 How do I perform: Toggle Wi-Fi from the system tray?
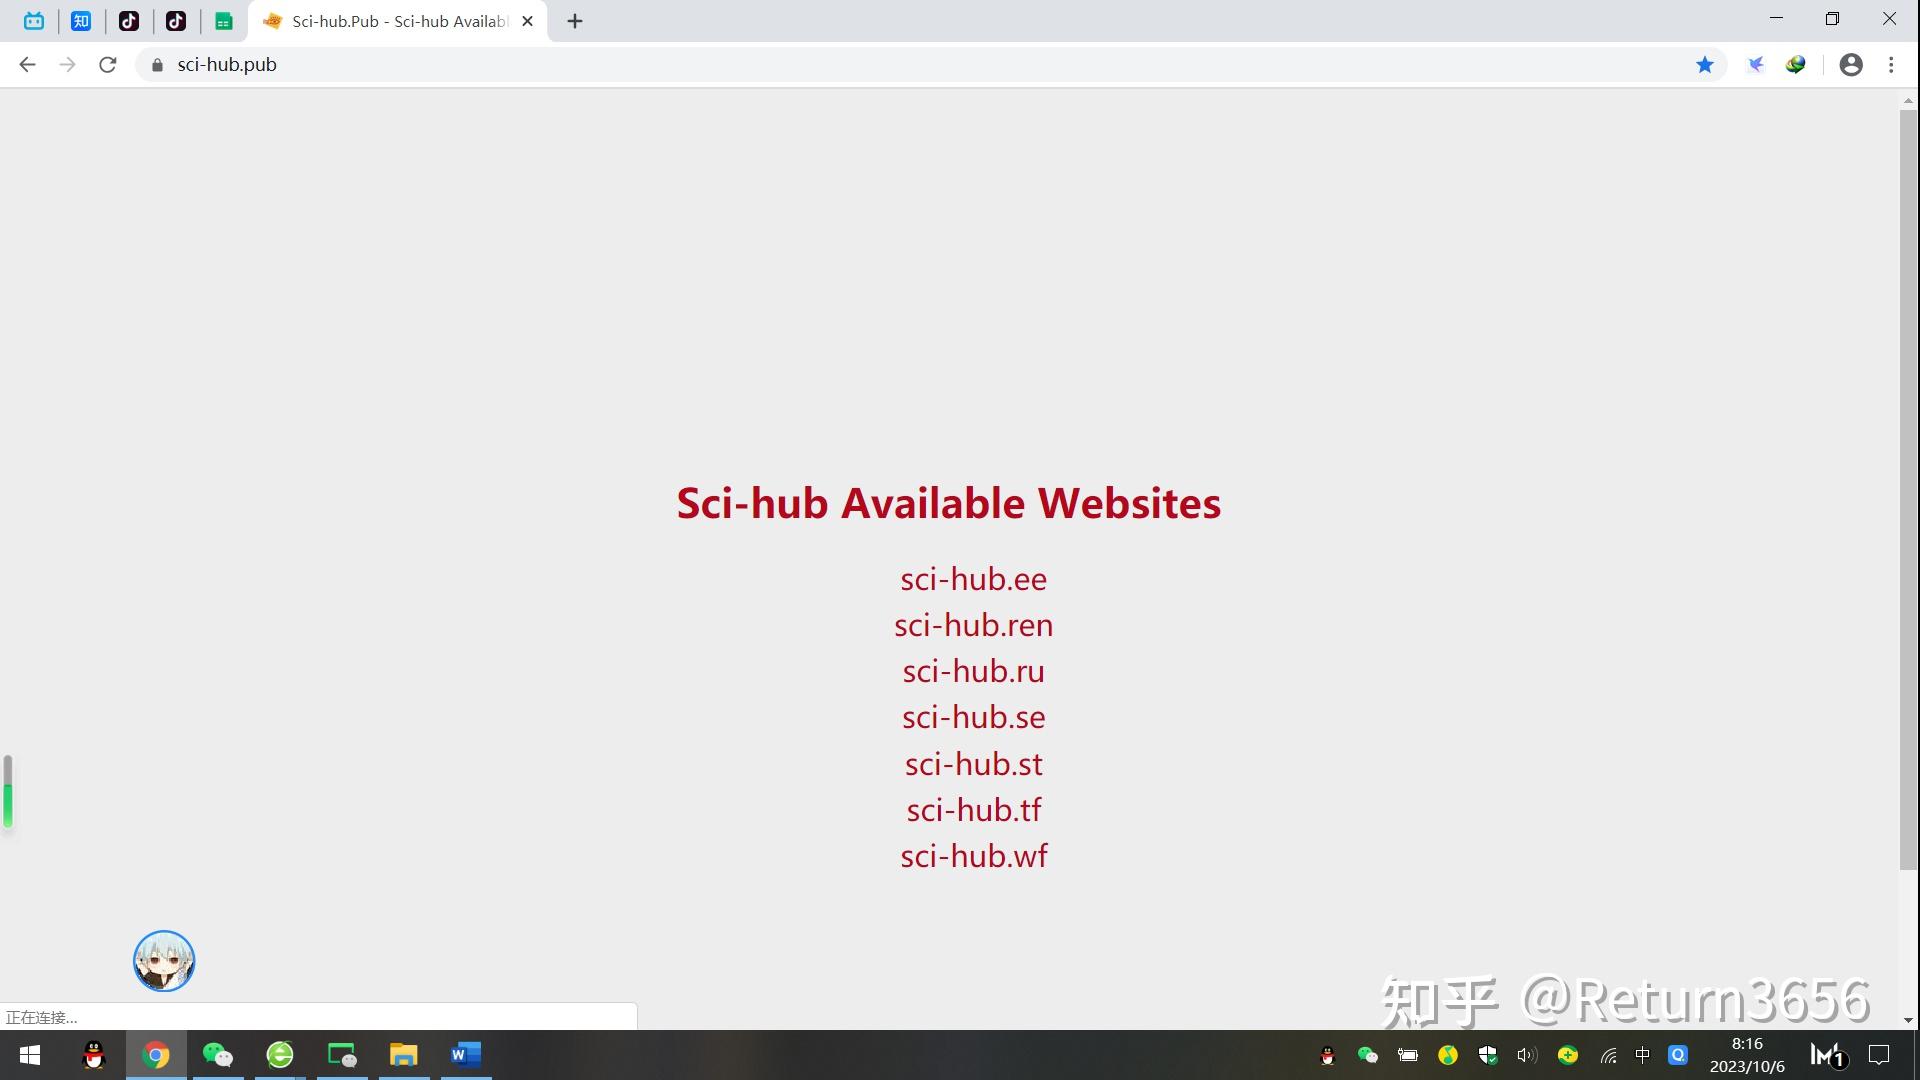1606,1055
